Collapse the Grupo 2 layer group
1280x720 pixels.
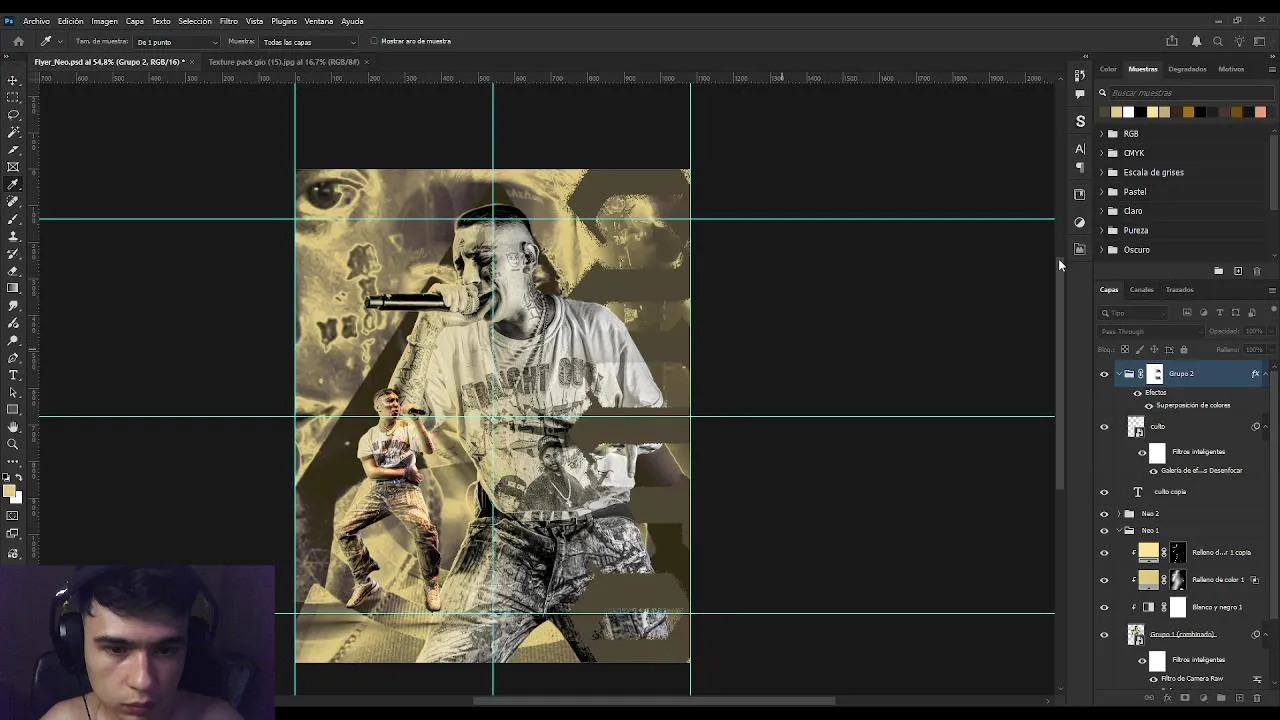1119,374
